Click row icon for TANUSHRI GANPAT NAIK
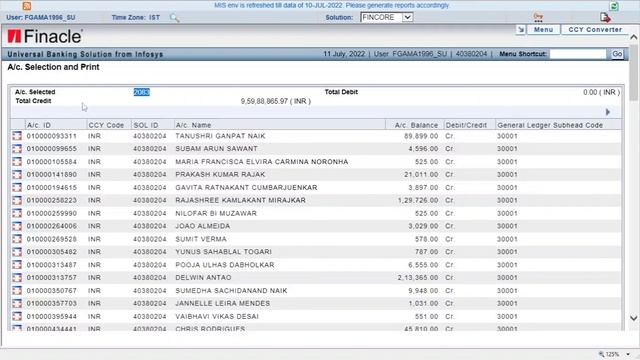The image size is (640, 360). tap(17, 136)
